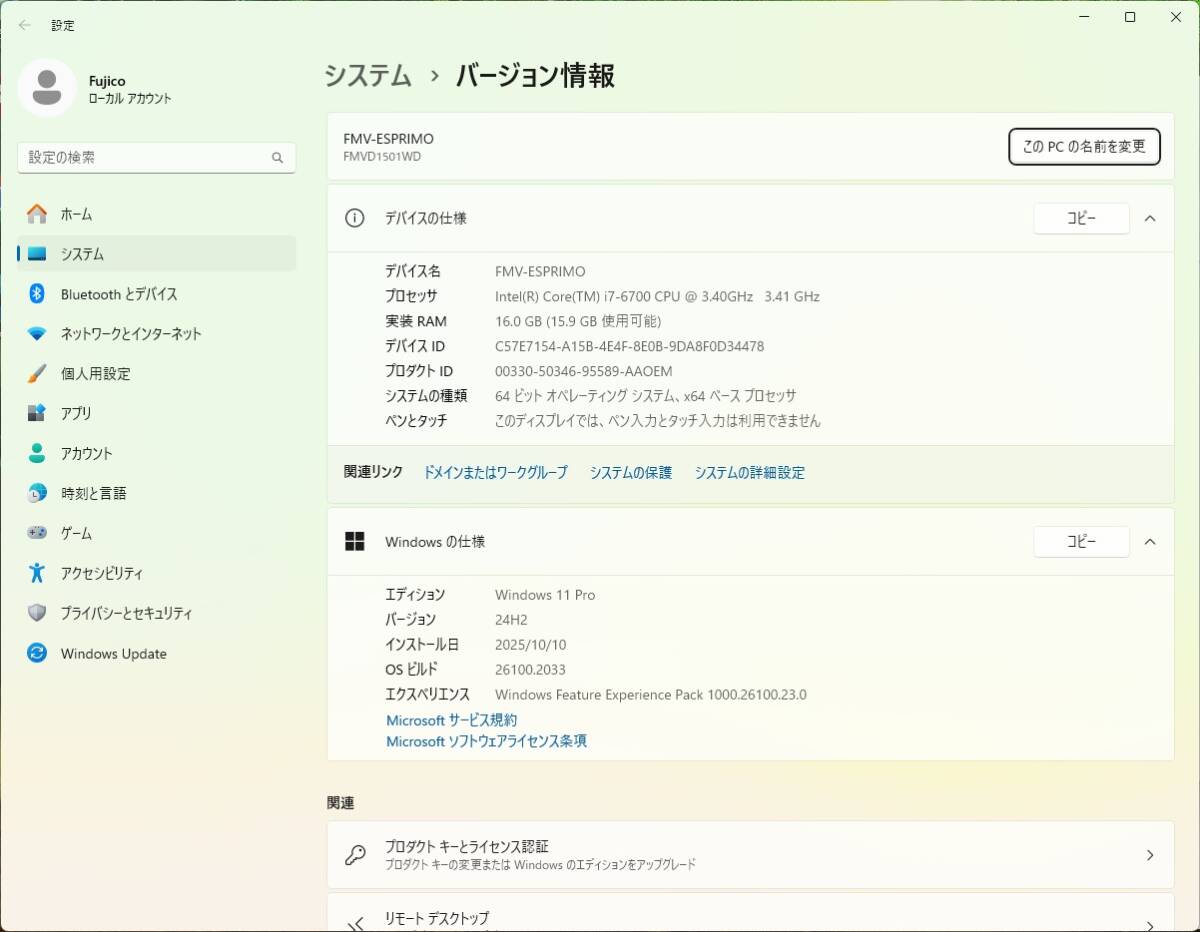Open 個人用設定 with the paintbrush icon
The image size is (1200, 932).
tap(37, 374)
